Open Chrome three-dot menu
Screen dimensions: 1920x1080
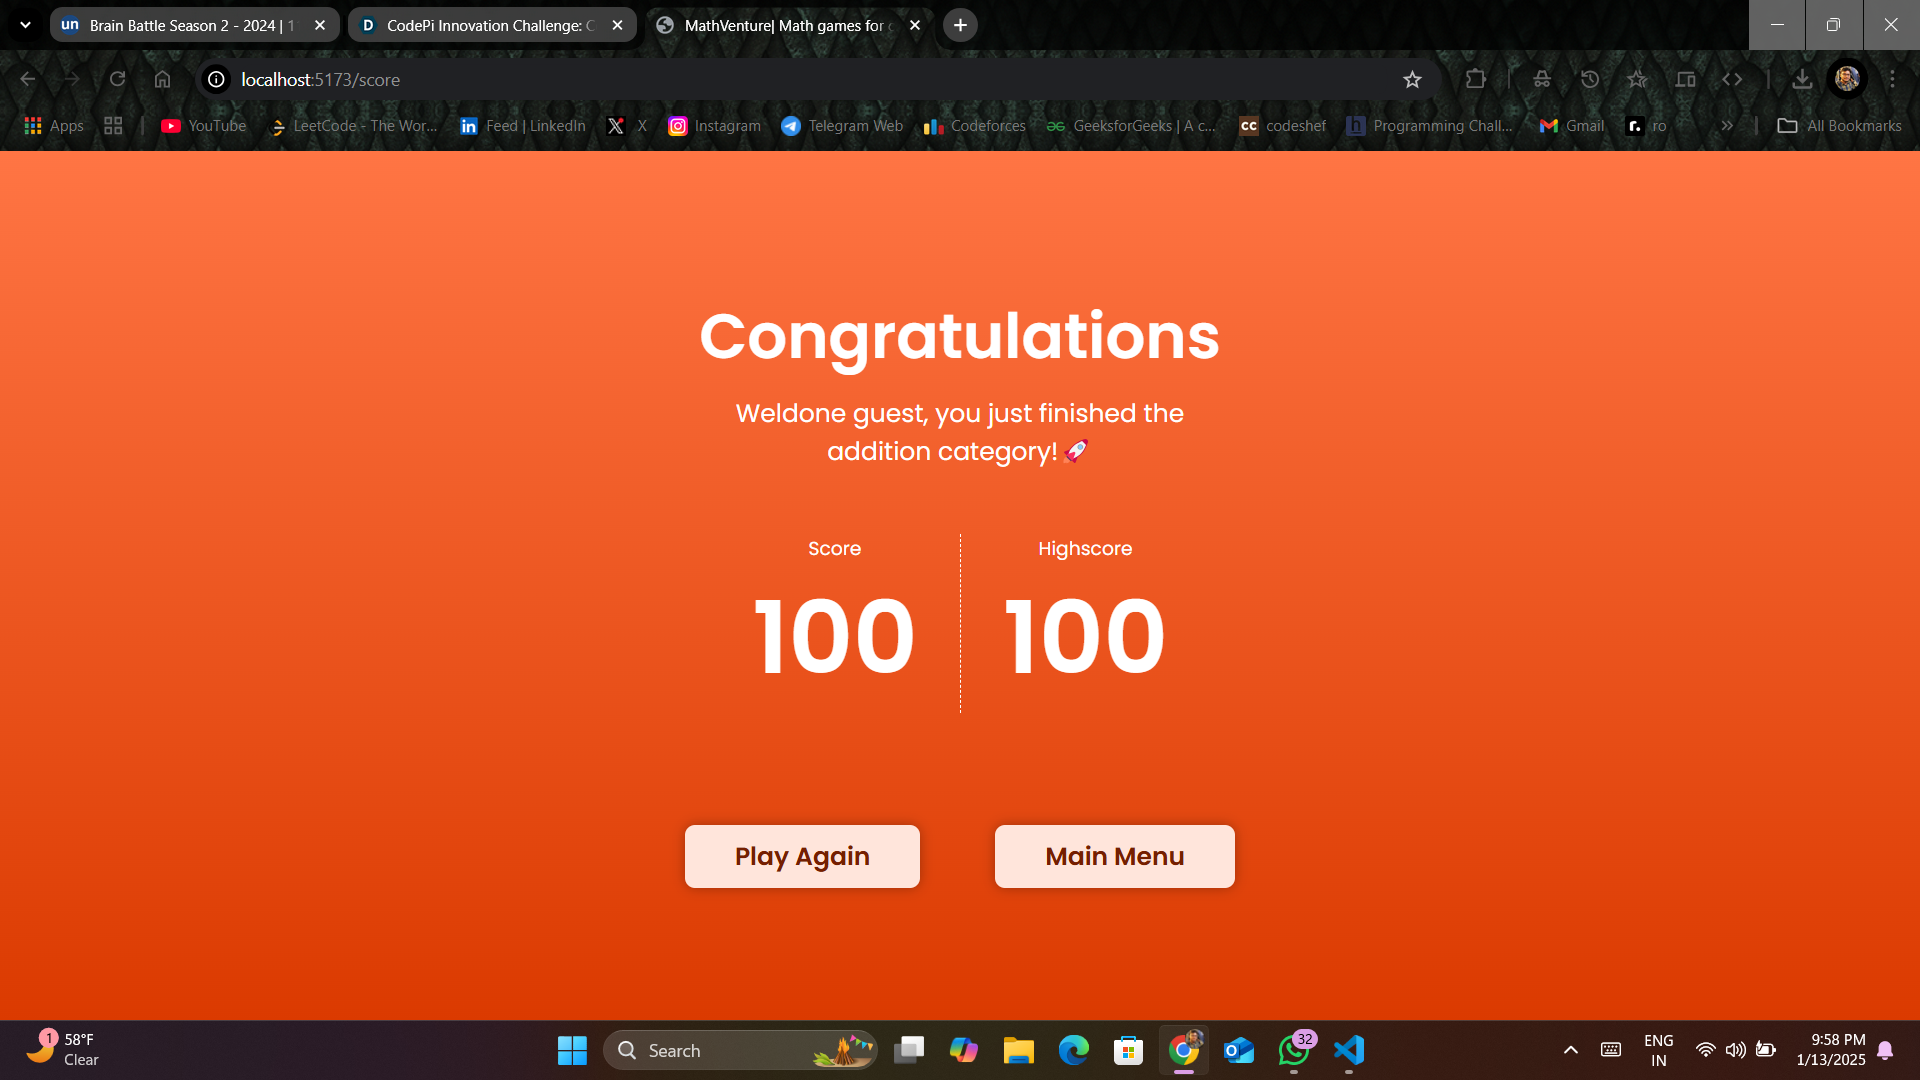1892,80
